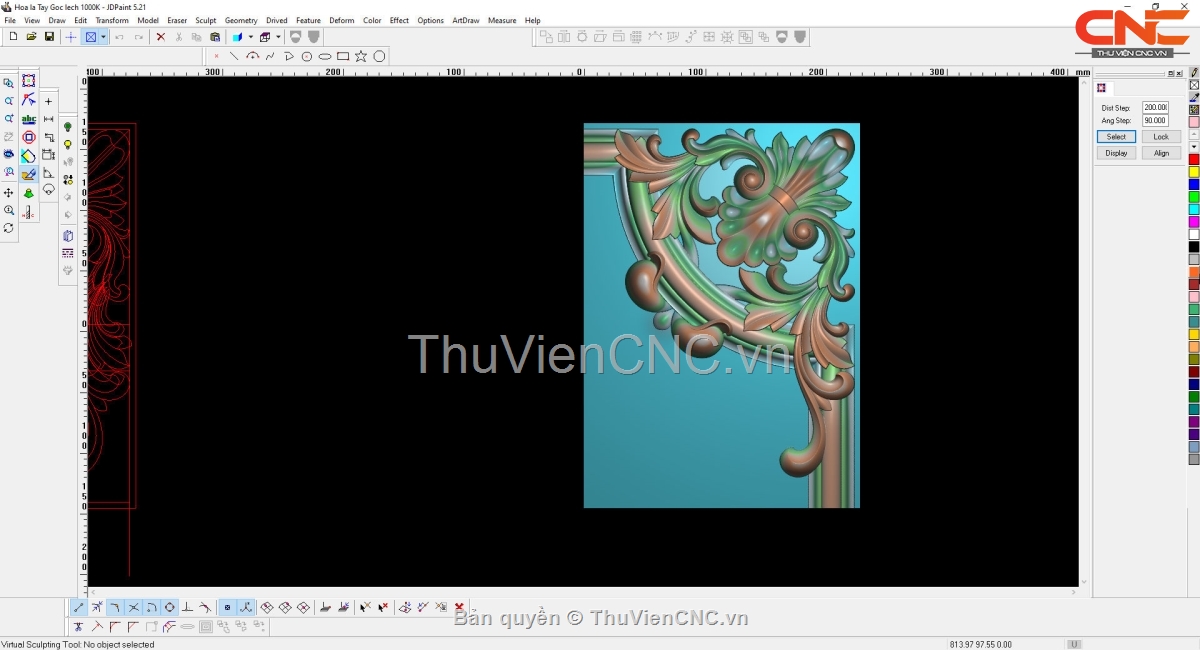
Task: Toggle the endpoint snap button
Action: pyautogui.click(x=79, y=607)
